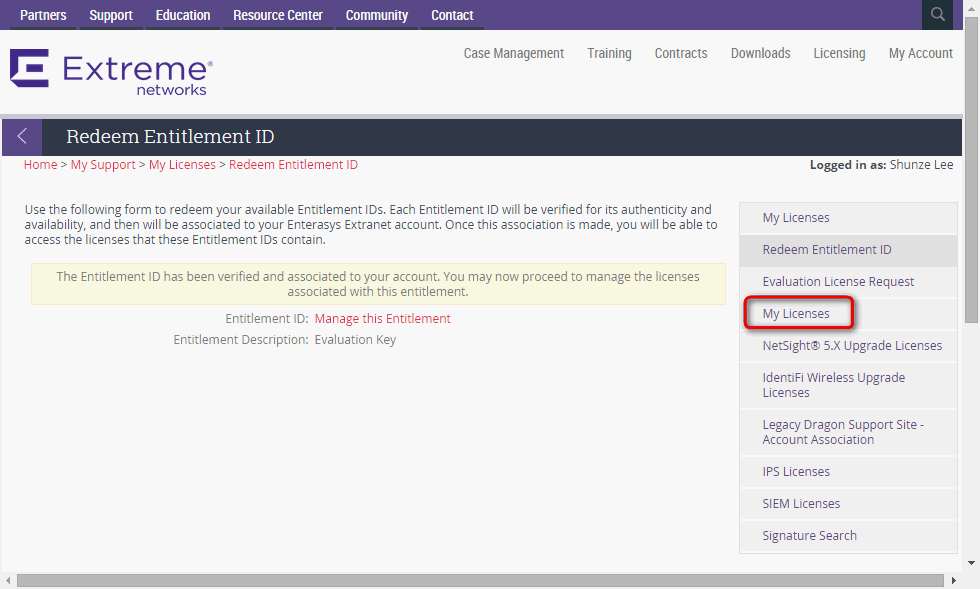Click the 'Redeem Entitlement ID' page heading
The image size is (980, 589).
pos(170,136)
